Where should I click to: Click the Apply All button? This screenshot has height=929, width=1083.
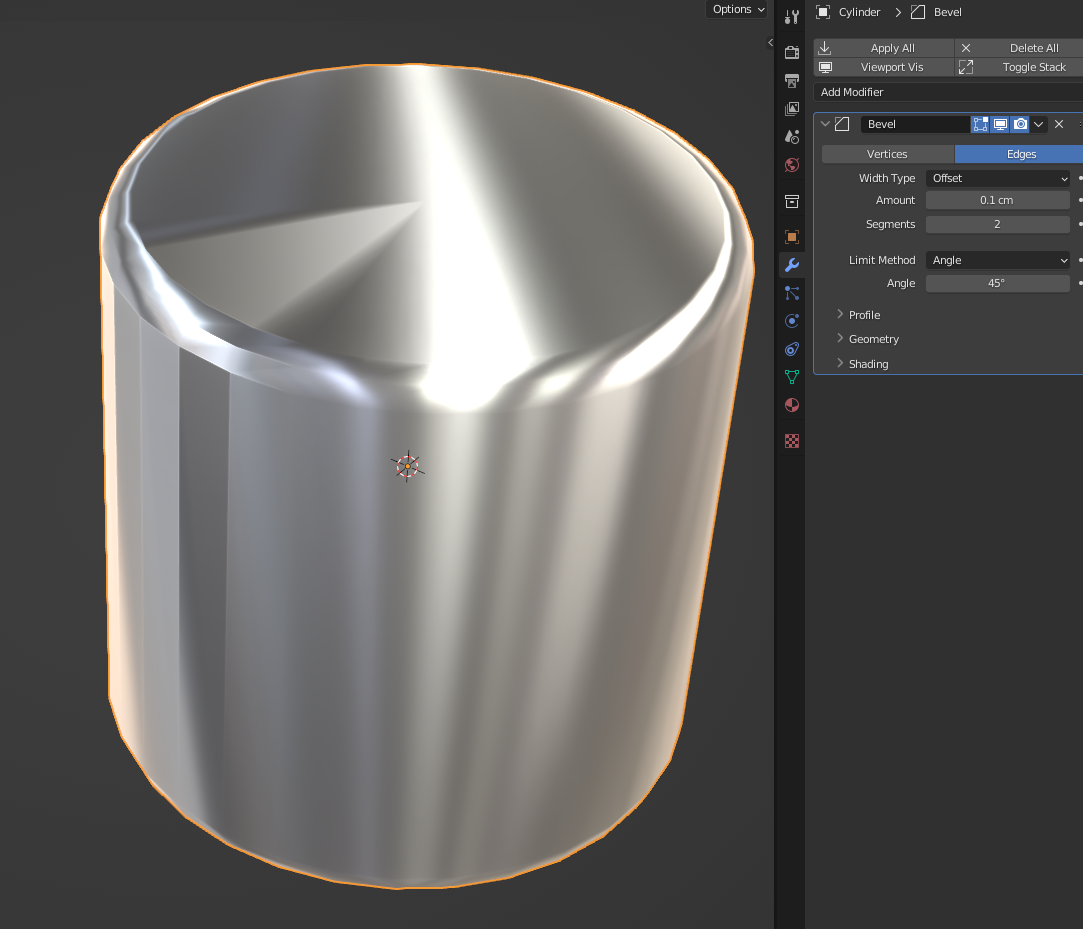(x=884, y=48)
